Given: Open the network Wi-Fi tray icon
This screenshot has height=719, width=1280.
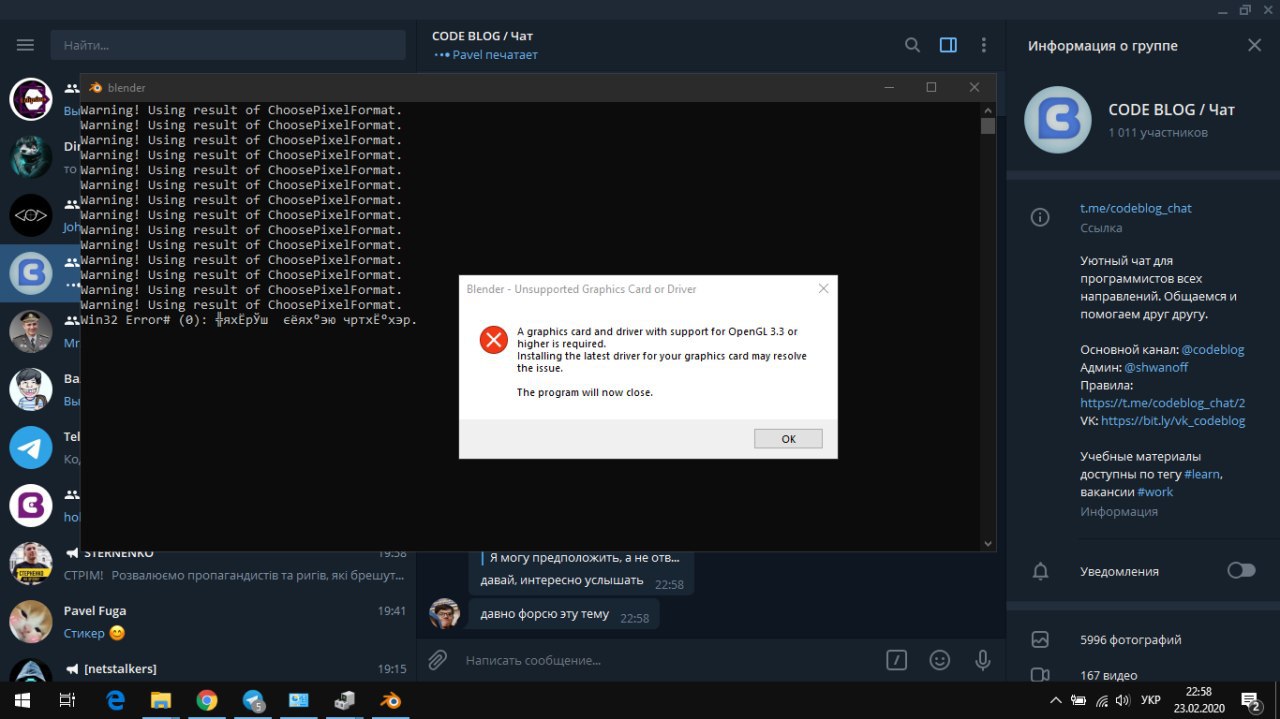Looking at the screenshot, I should pos(1101,700).
